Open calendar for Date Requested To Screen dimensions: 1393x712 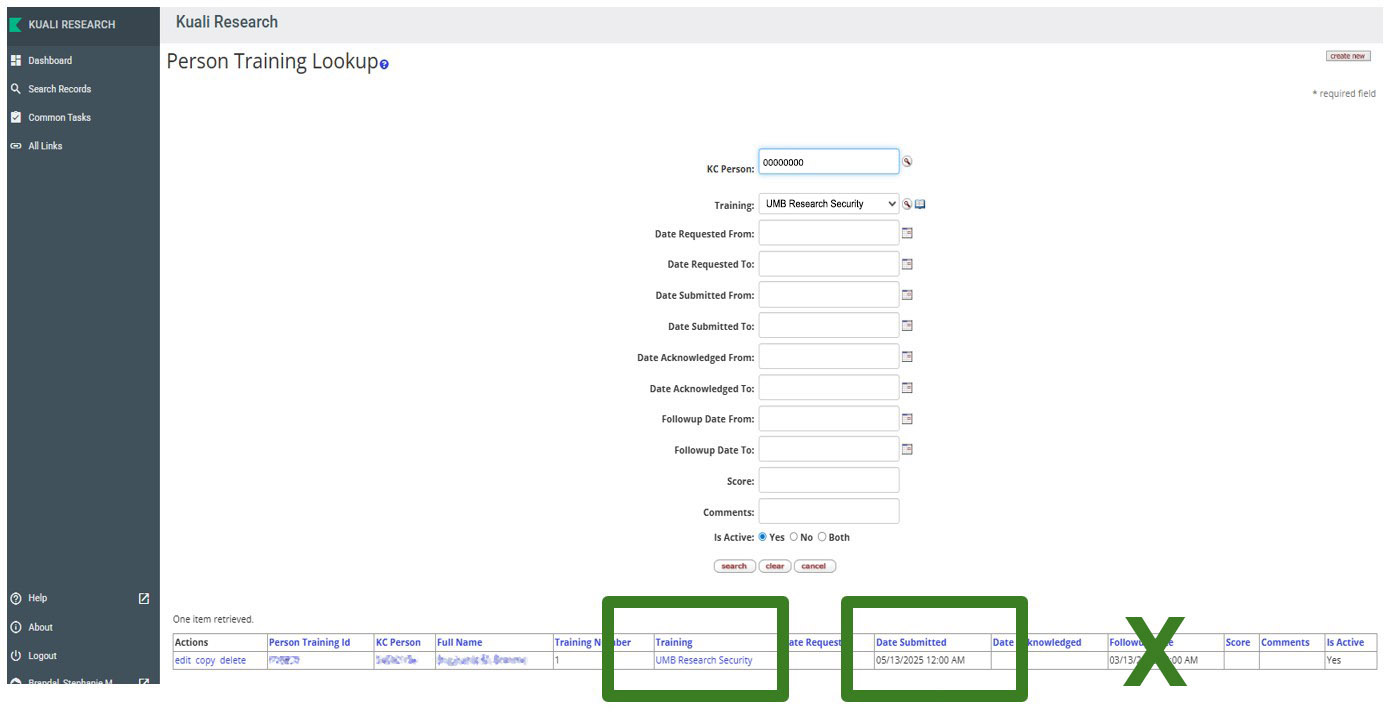click(908, 264)
